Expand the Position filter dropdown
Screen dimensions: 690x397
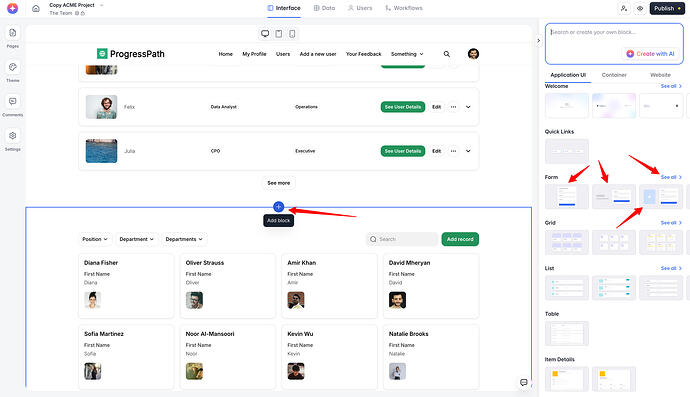95,239
